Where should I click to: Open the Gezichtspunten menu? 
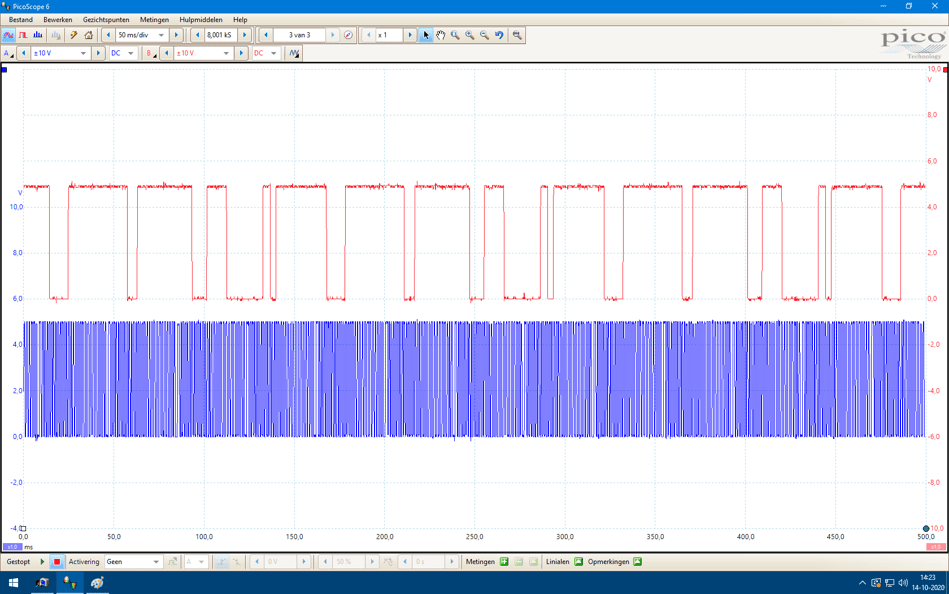[106, 19]
